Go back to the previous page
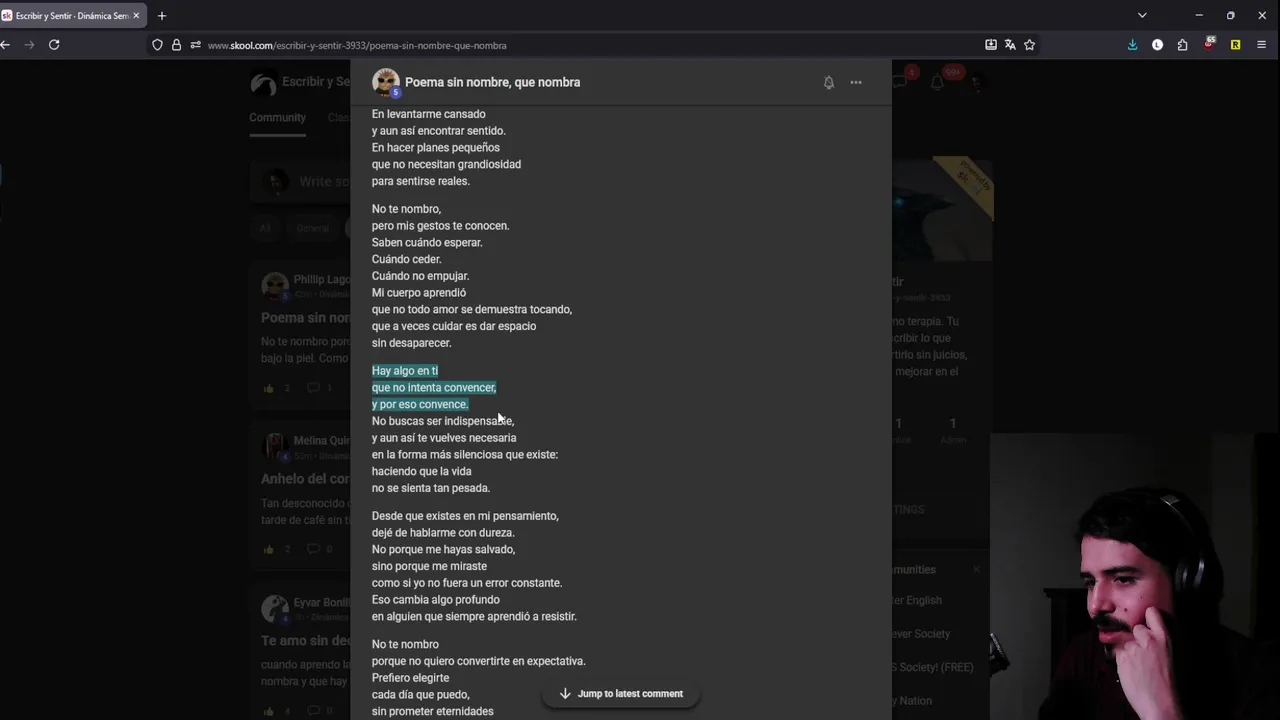 [6, 45]
